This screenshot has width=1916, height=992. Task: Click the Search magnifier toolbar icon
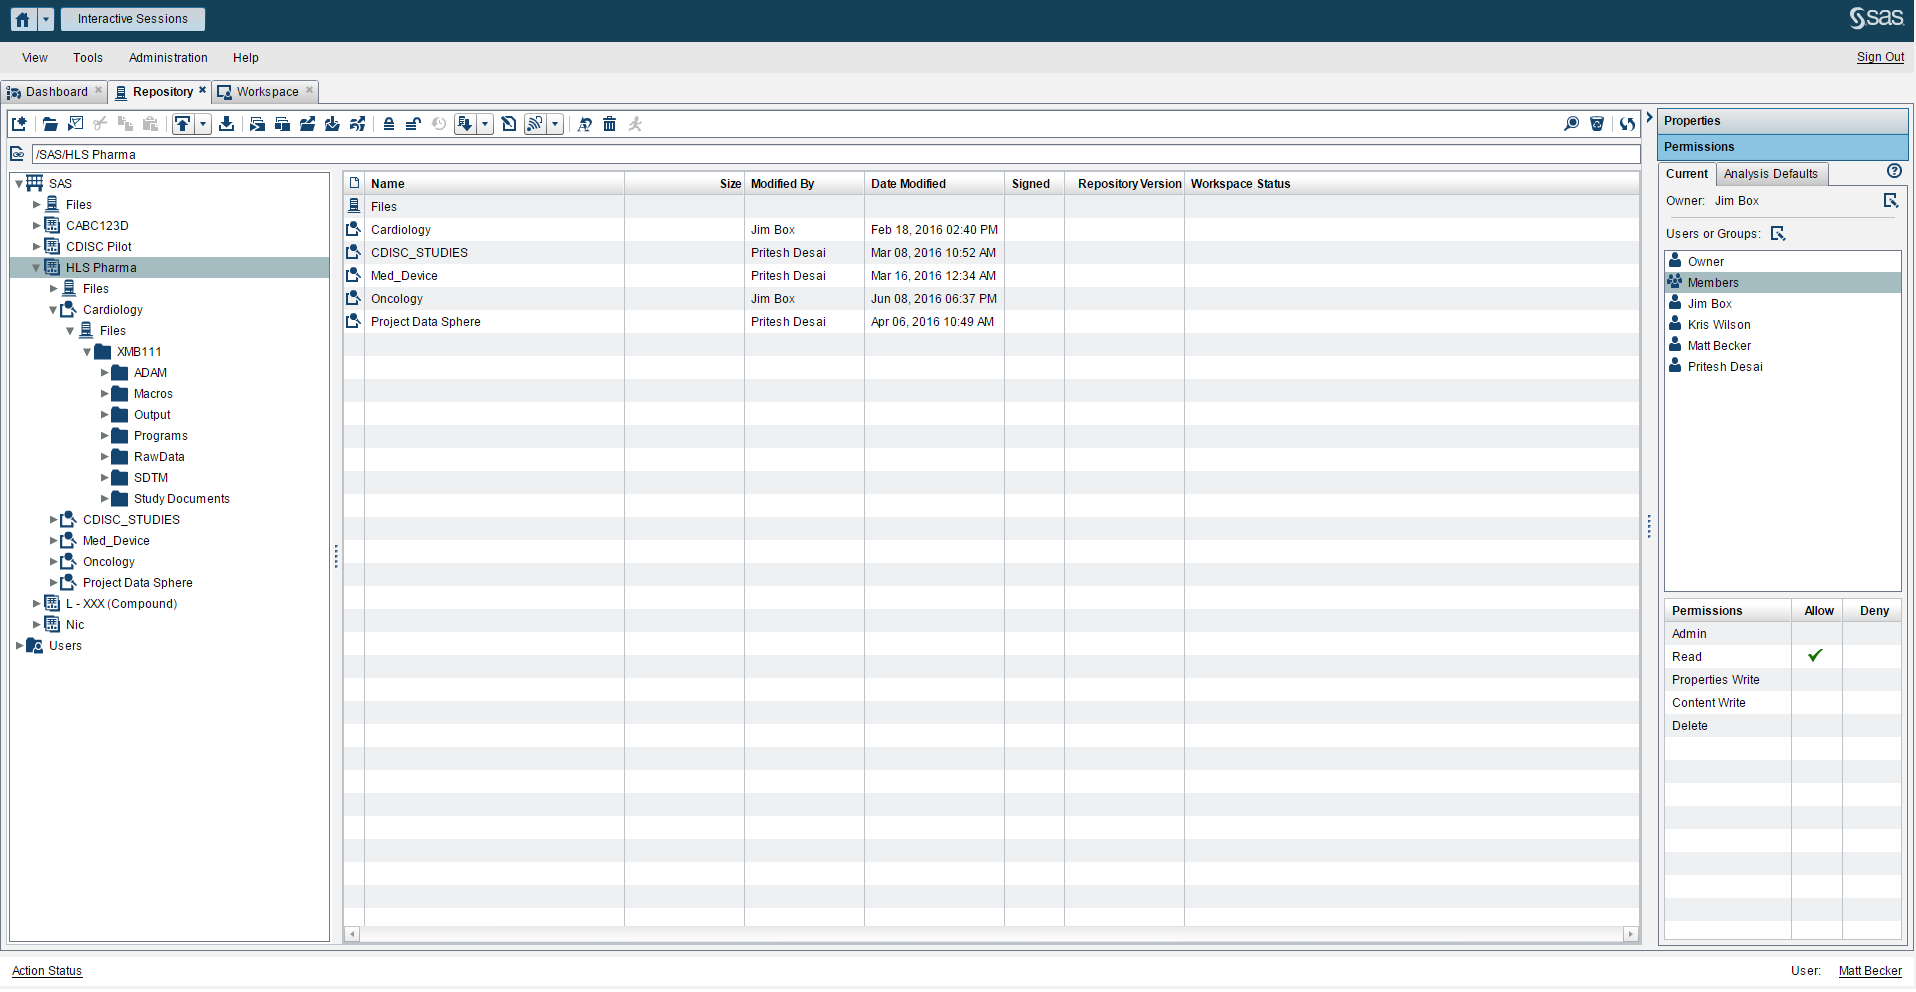point(1572,123)
